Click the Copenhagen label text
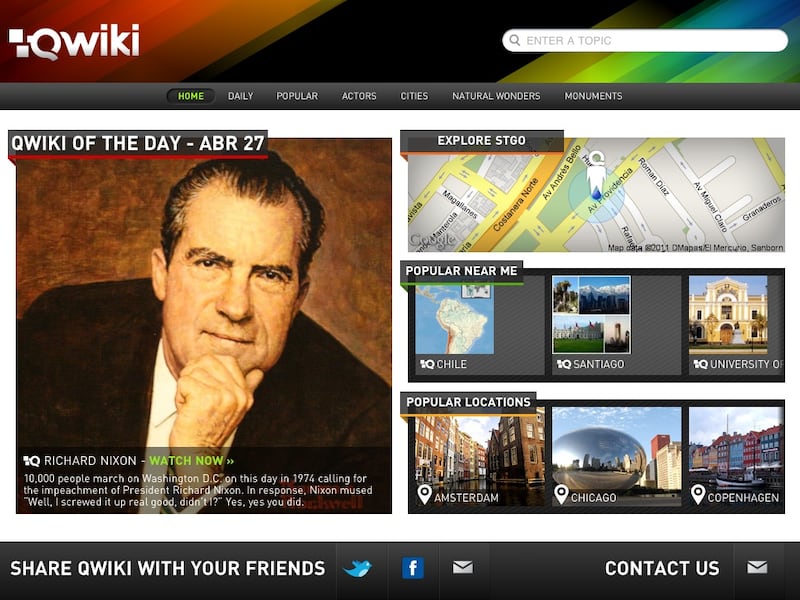This screenshot has width=800, height=600. 743,497
